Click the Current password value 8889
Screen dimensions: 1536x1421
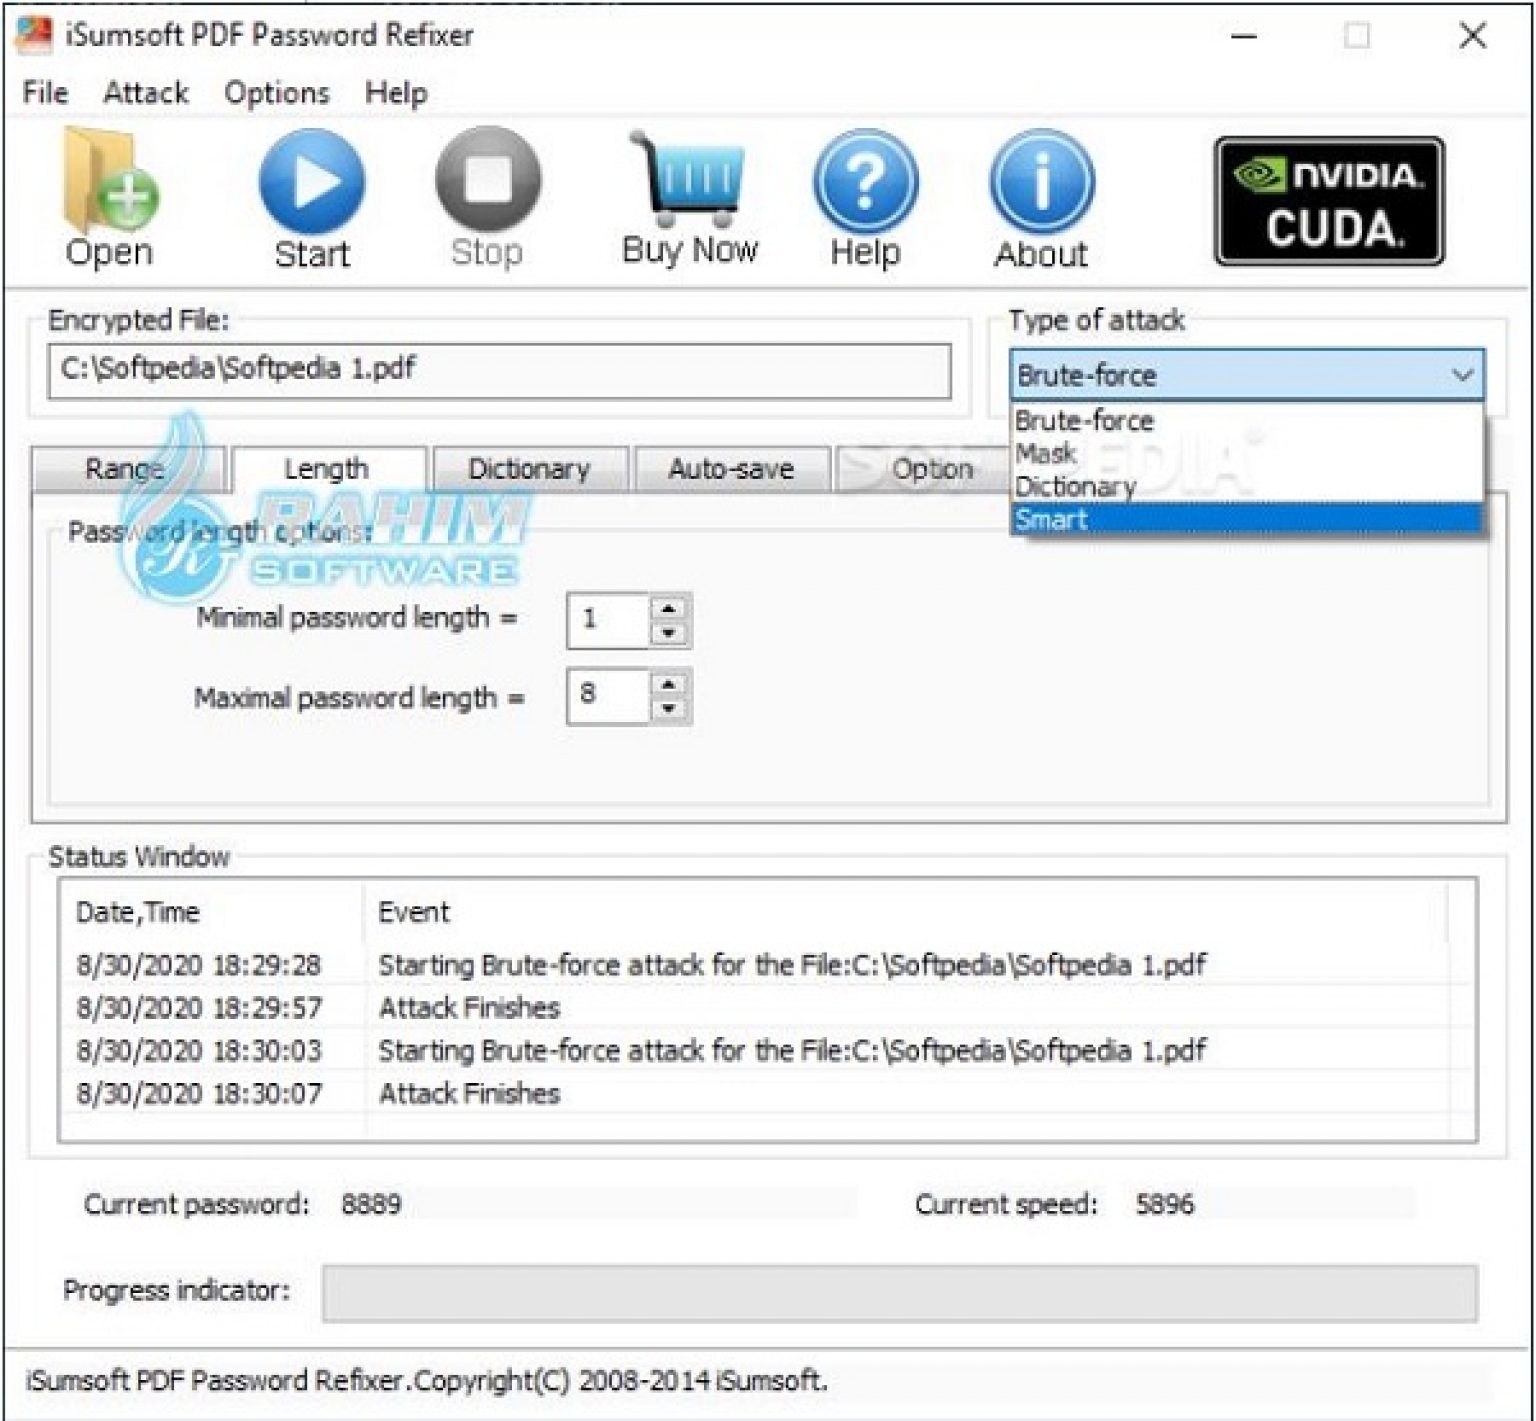371,1204
